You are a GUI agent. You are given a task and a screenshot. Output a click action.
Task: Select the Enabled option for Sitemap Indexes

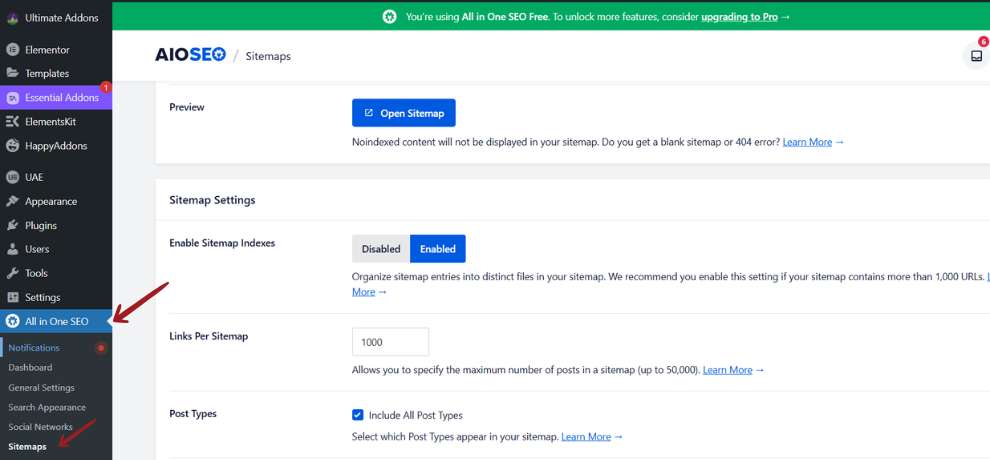(438, 249)
